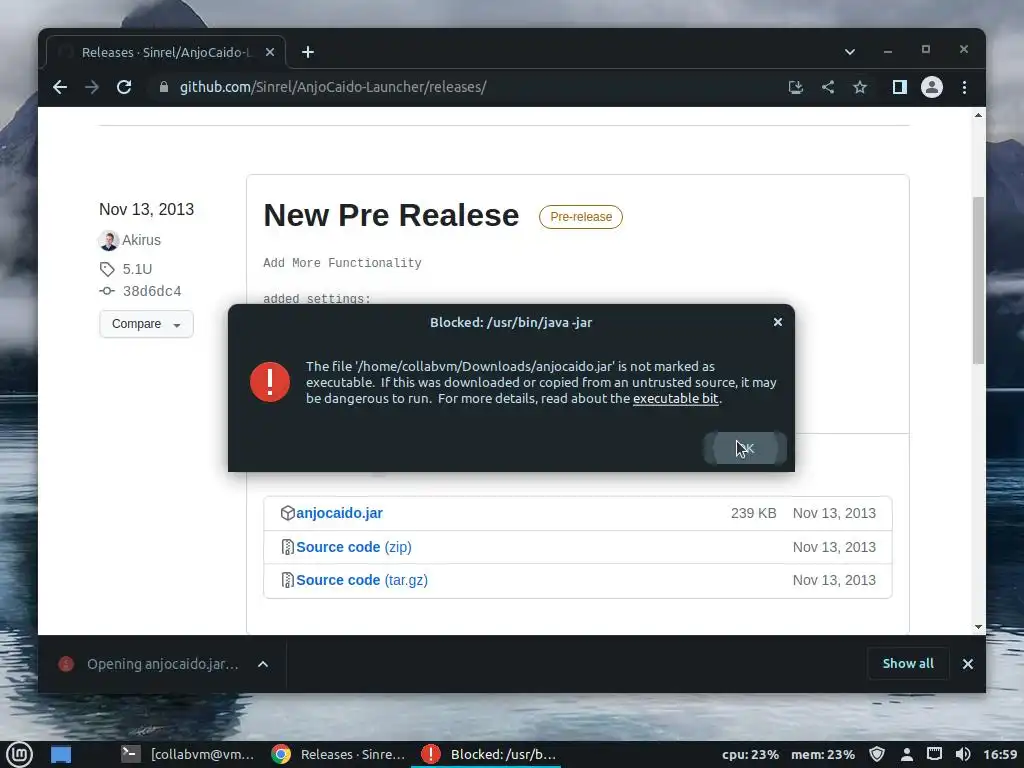Click the network/display tray icon

click(935, 754)
